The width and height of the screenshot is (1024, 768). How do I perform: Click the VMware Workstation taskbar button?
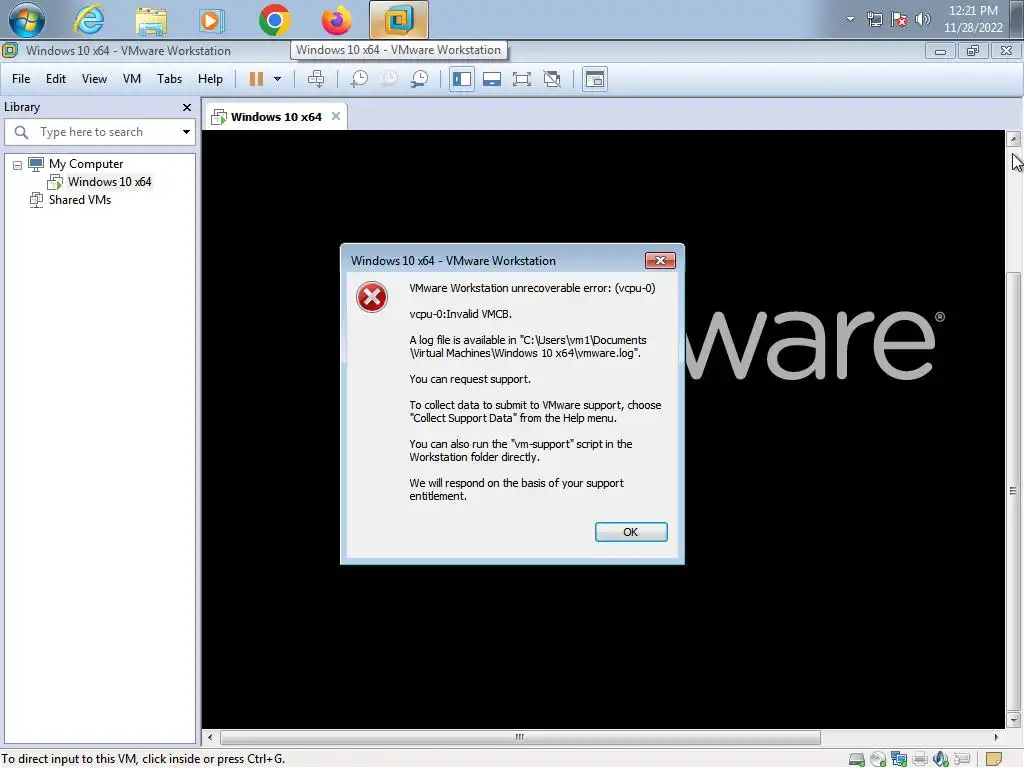click(399, 20)
